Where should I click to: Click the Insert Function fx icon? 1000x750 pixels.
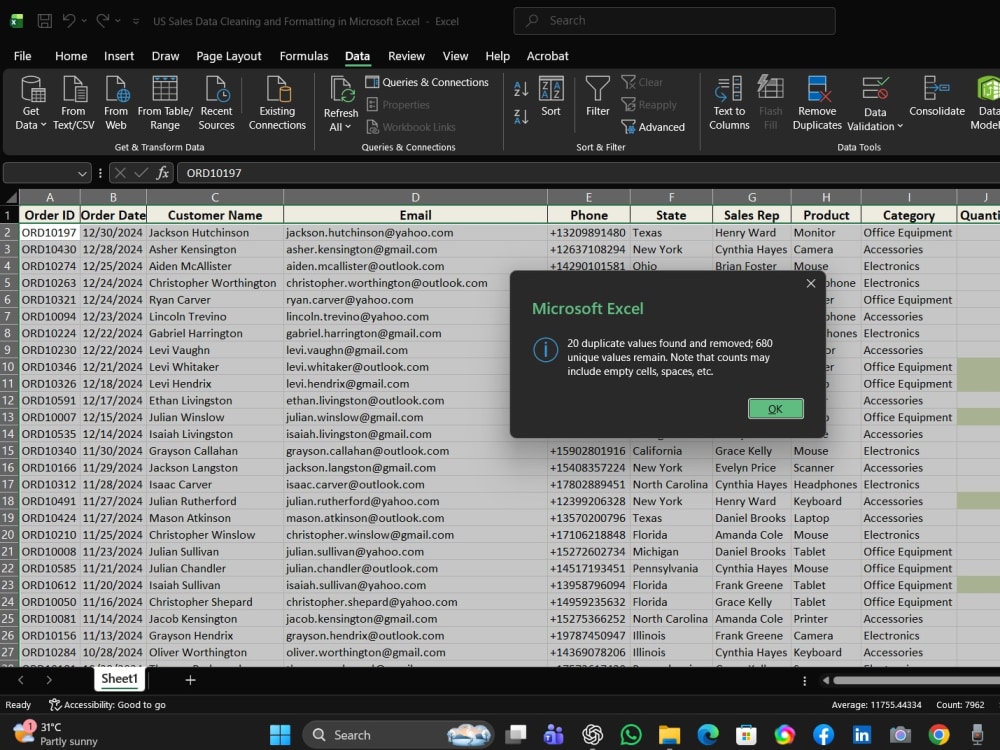pyautogui.click(x=163, y=173)
